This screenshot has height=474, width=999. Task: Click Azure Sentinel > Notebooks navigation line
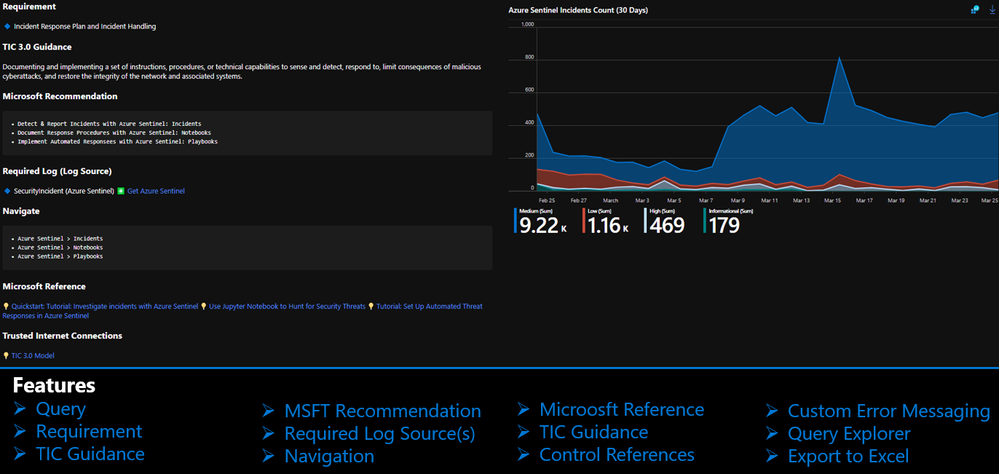click(60, 247)
